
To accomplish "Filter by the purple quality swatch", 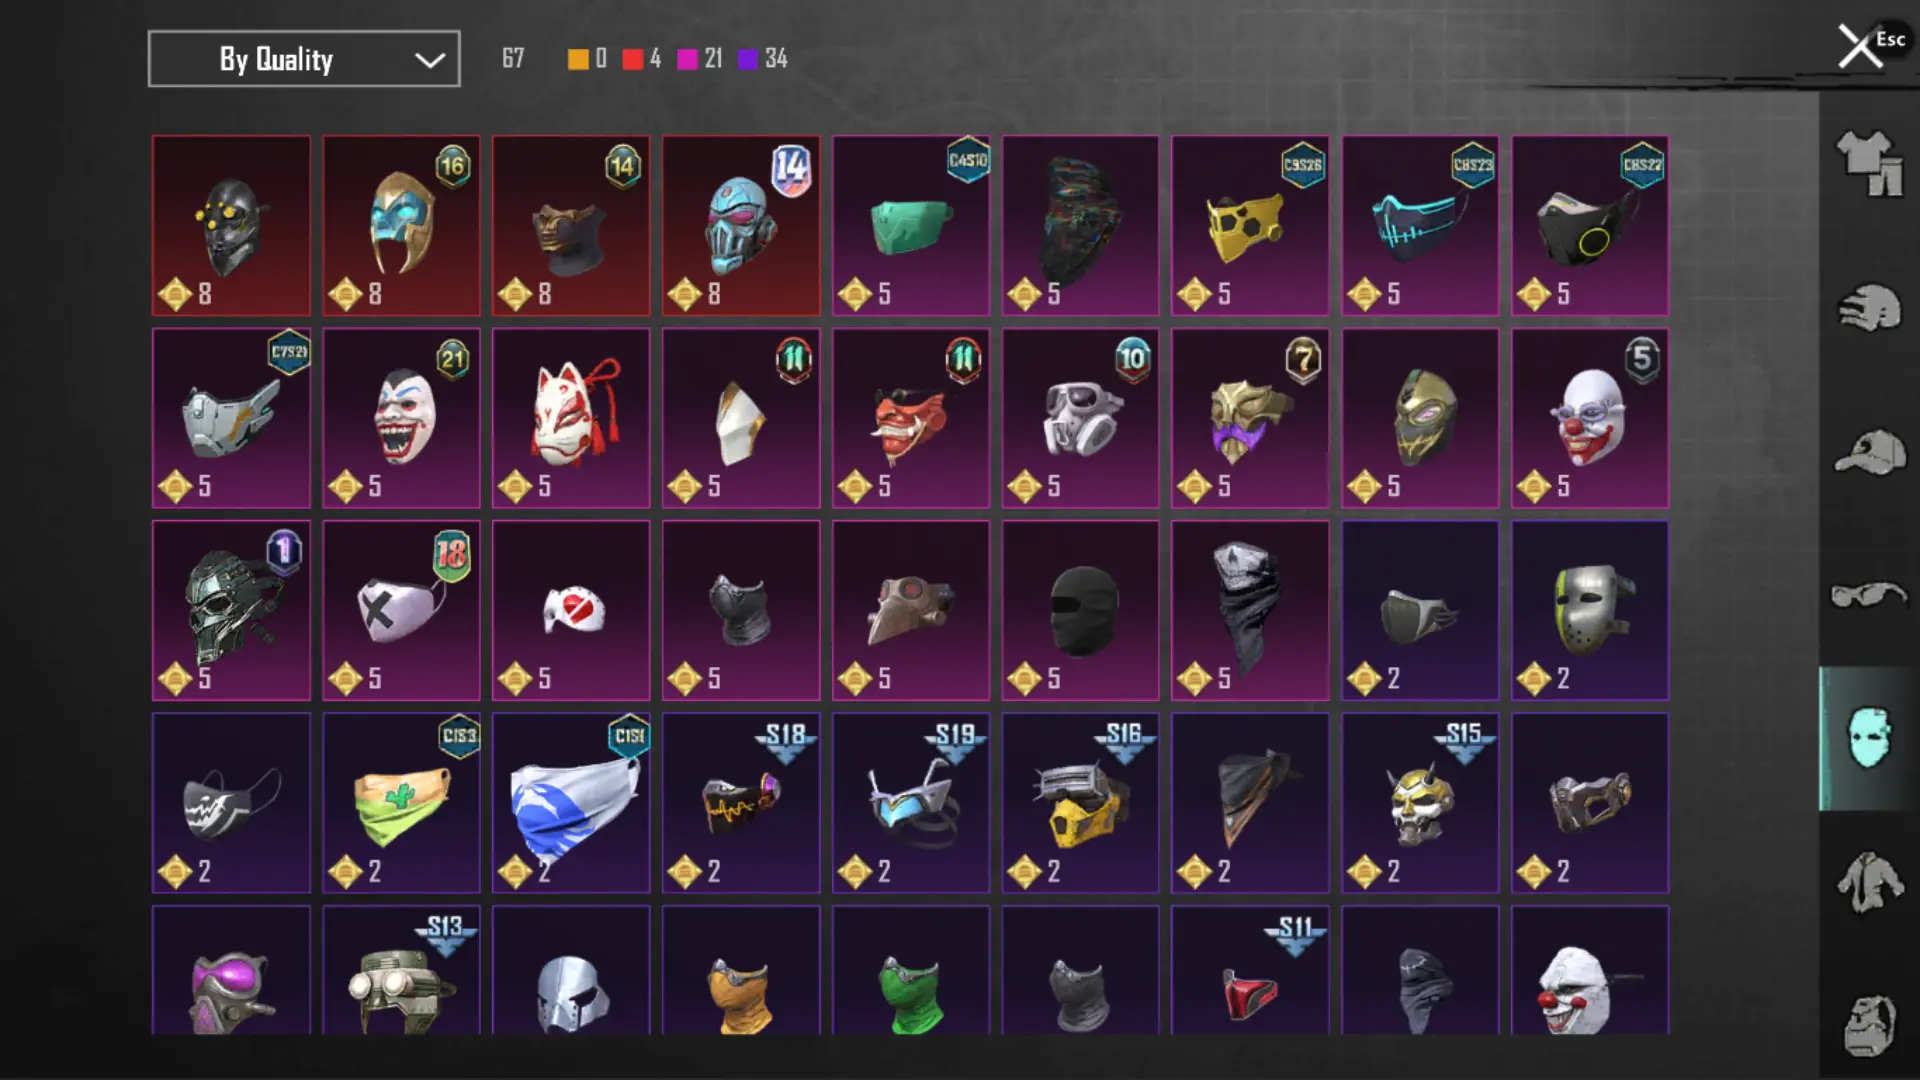I will [x=747, y=59].
